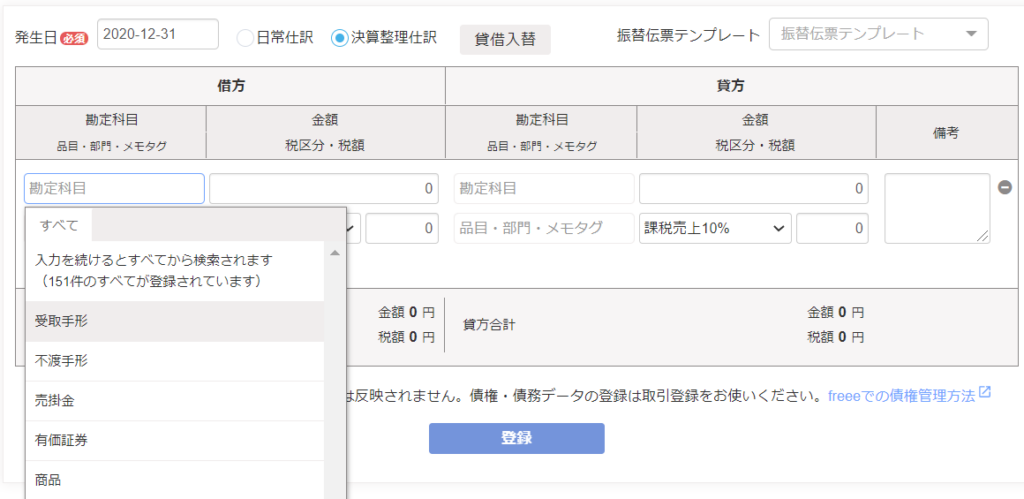Click the 登録 submit button

tap(517, 438)
